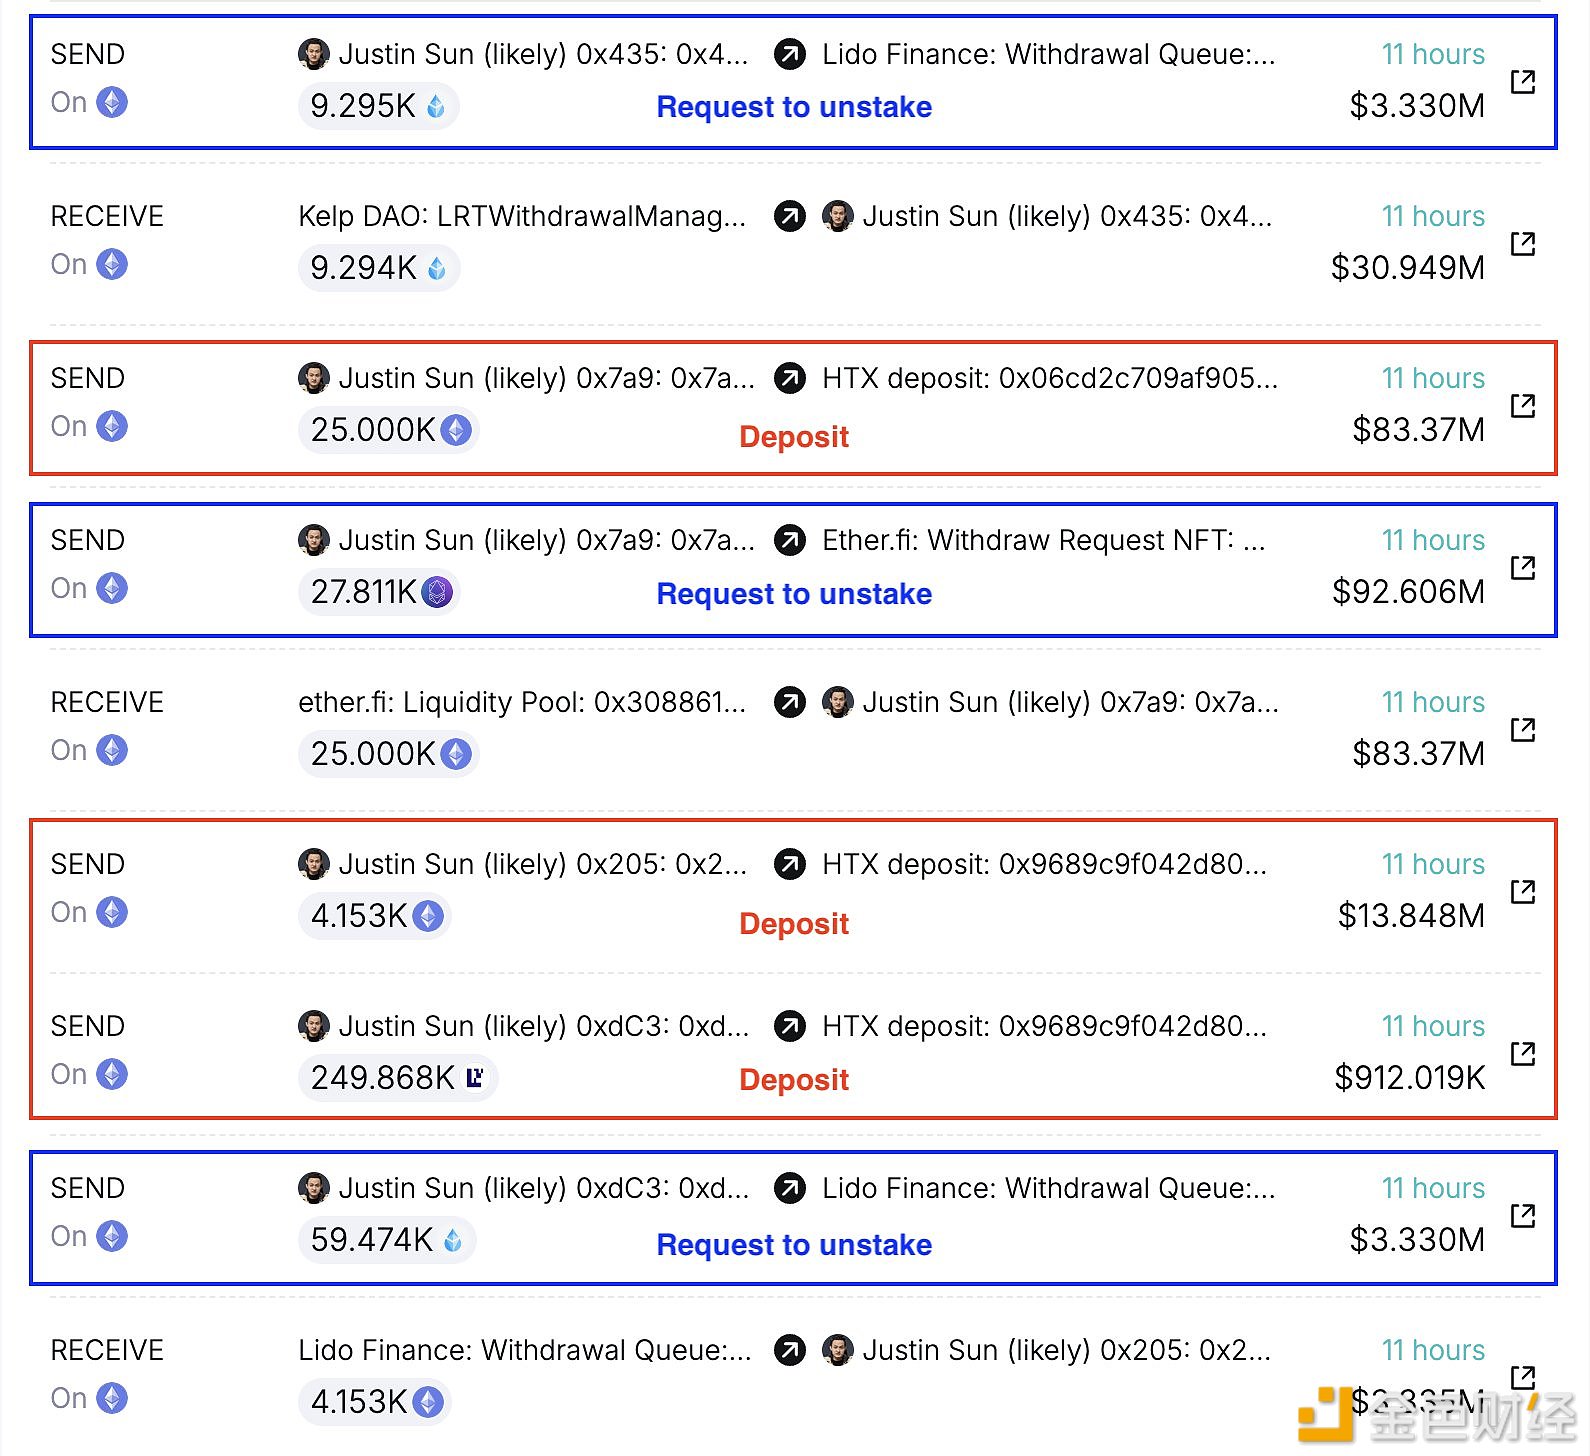1590x1456 pixels.
Task: Click arrow icon before Lido Finance in first row
Action: 790,54
